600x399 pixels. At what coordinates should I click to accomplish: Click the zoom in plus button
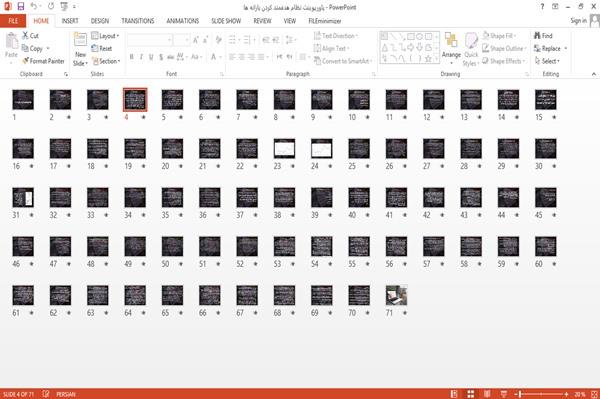point(566,394)
